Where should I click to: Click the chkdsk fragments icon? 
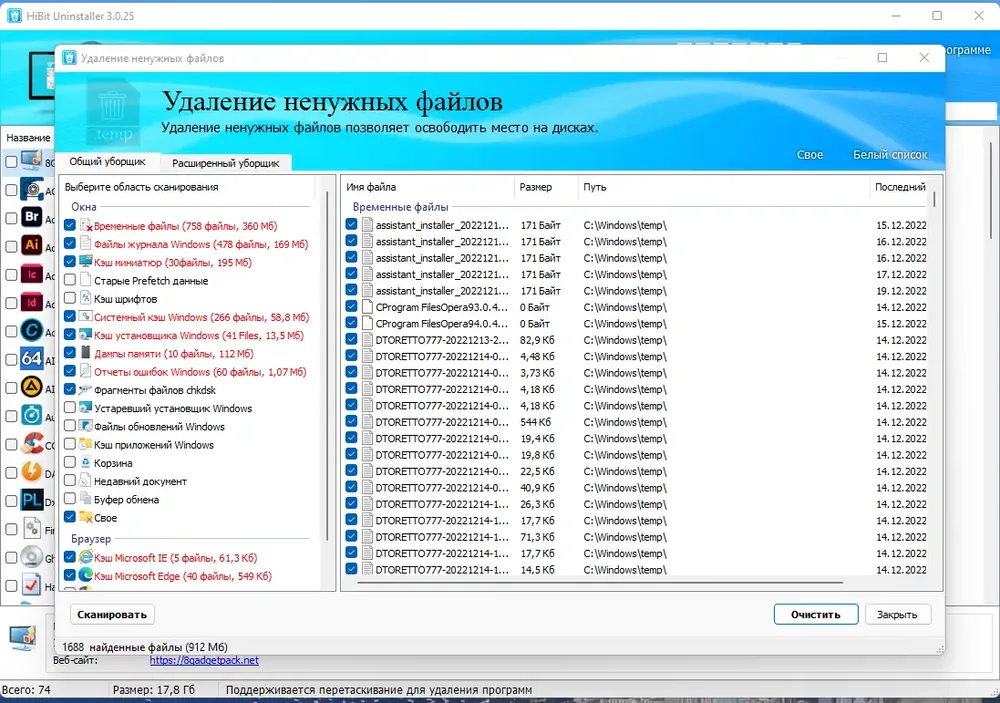pyautogui.click(x=85, y=389)
